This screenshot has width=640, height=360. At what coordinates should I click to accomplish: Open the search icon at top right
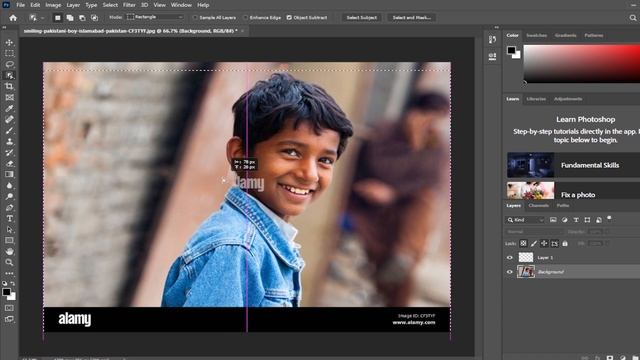click(633, 18)
